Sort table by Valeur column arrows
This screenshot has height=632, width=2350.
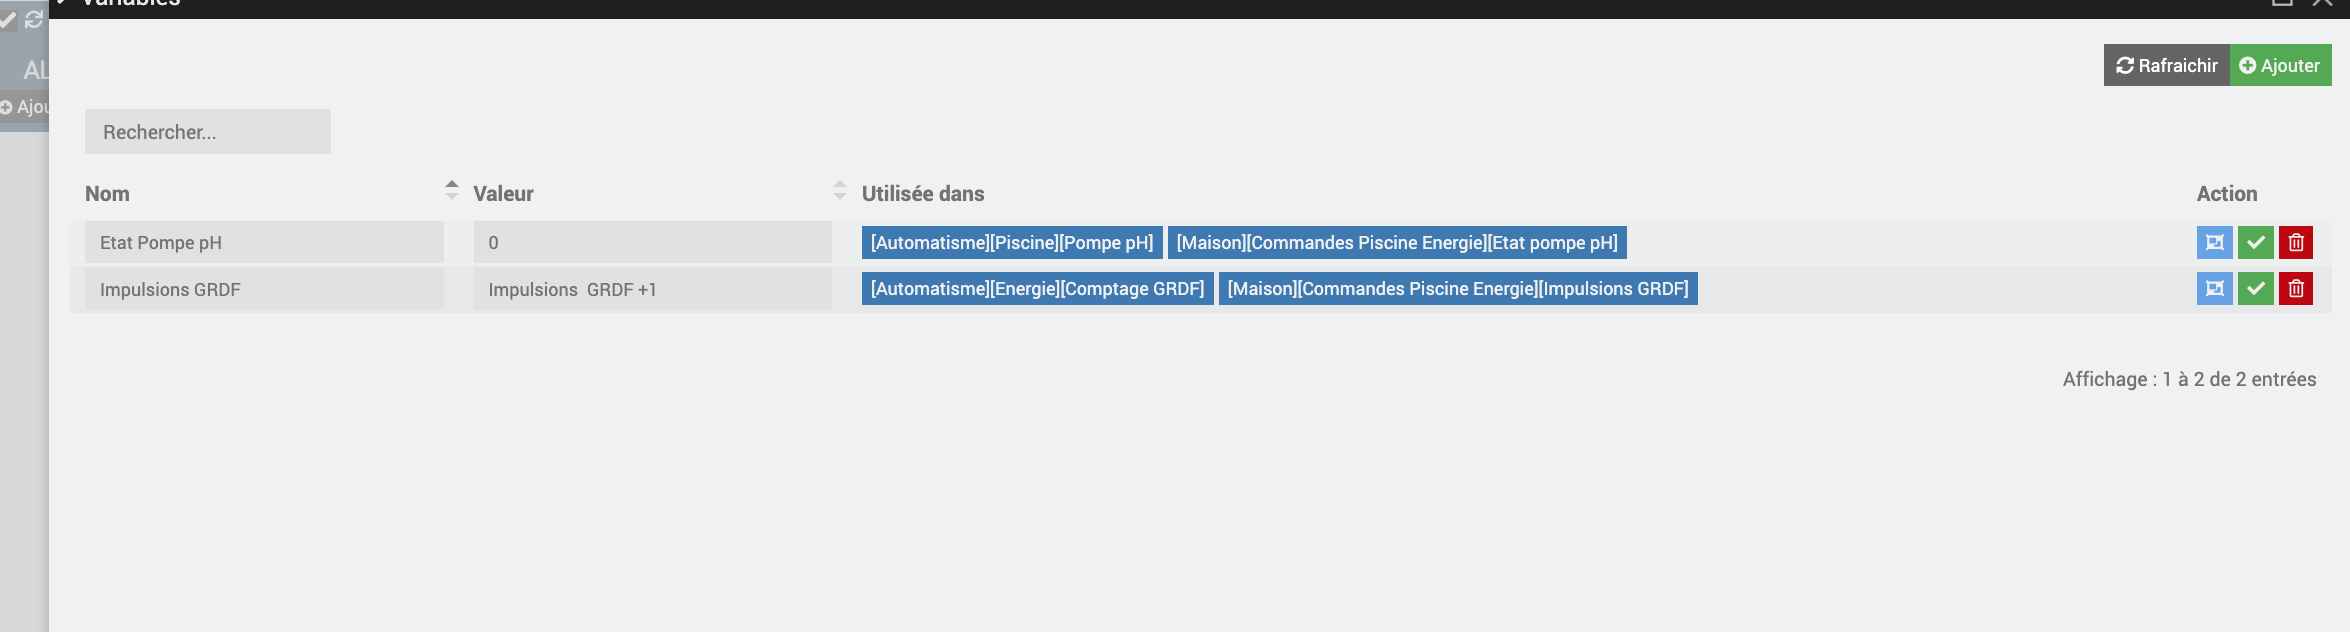pos(840,190)
